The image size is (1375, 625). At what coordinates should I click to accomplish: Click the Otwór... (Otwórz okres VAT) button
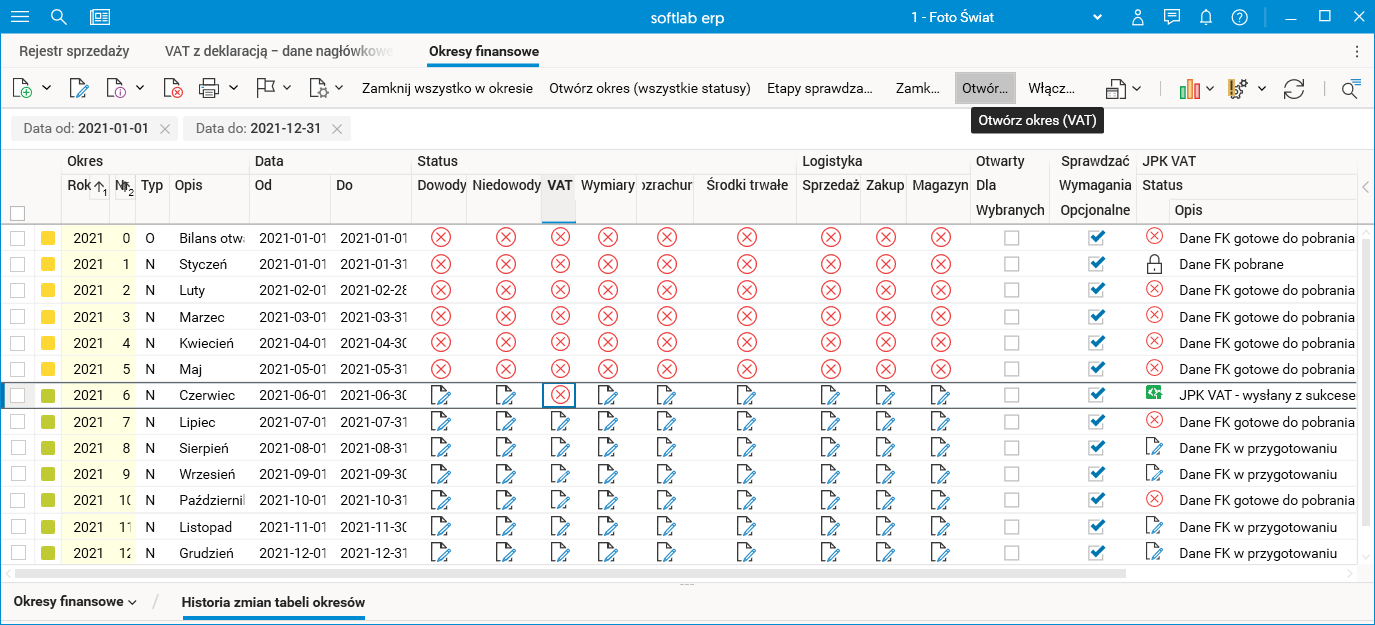pyautogui.click(x=985, y=88)
